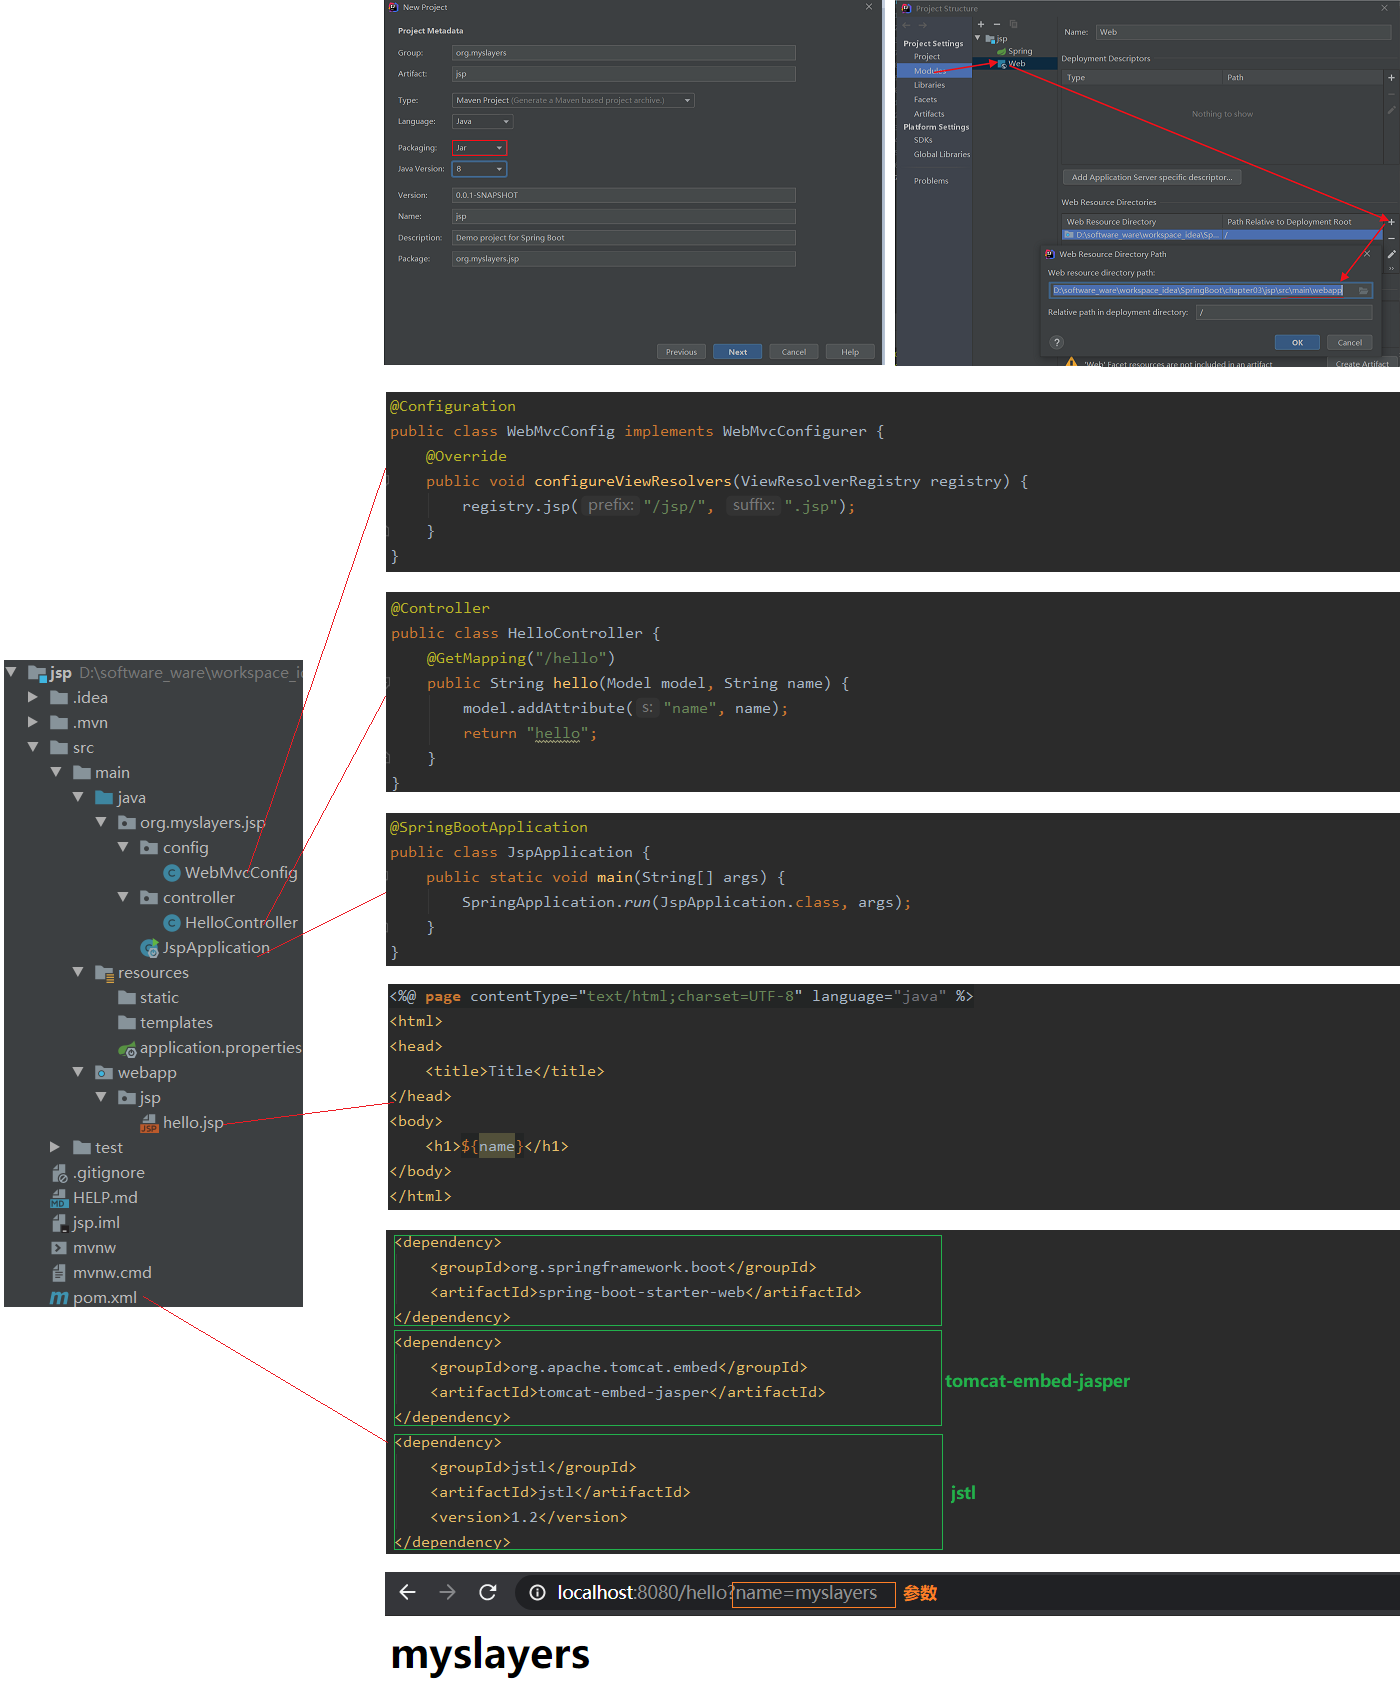1400x1682 pixels.
Task: Click the JspApplication Spring Boot class icon
Action: click(x=150, y=948)
